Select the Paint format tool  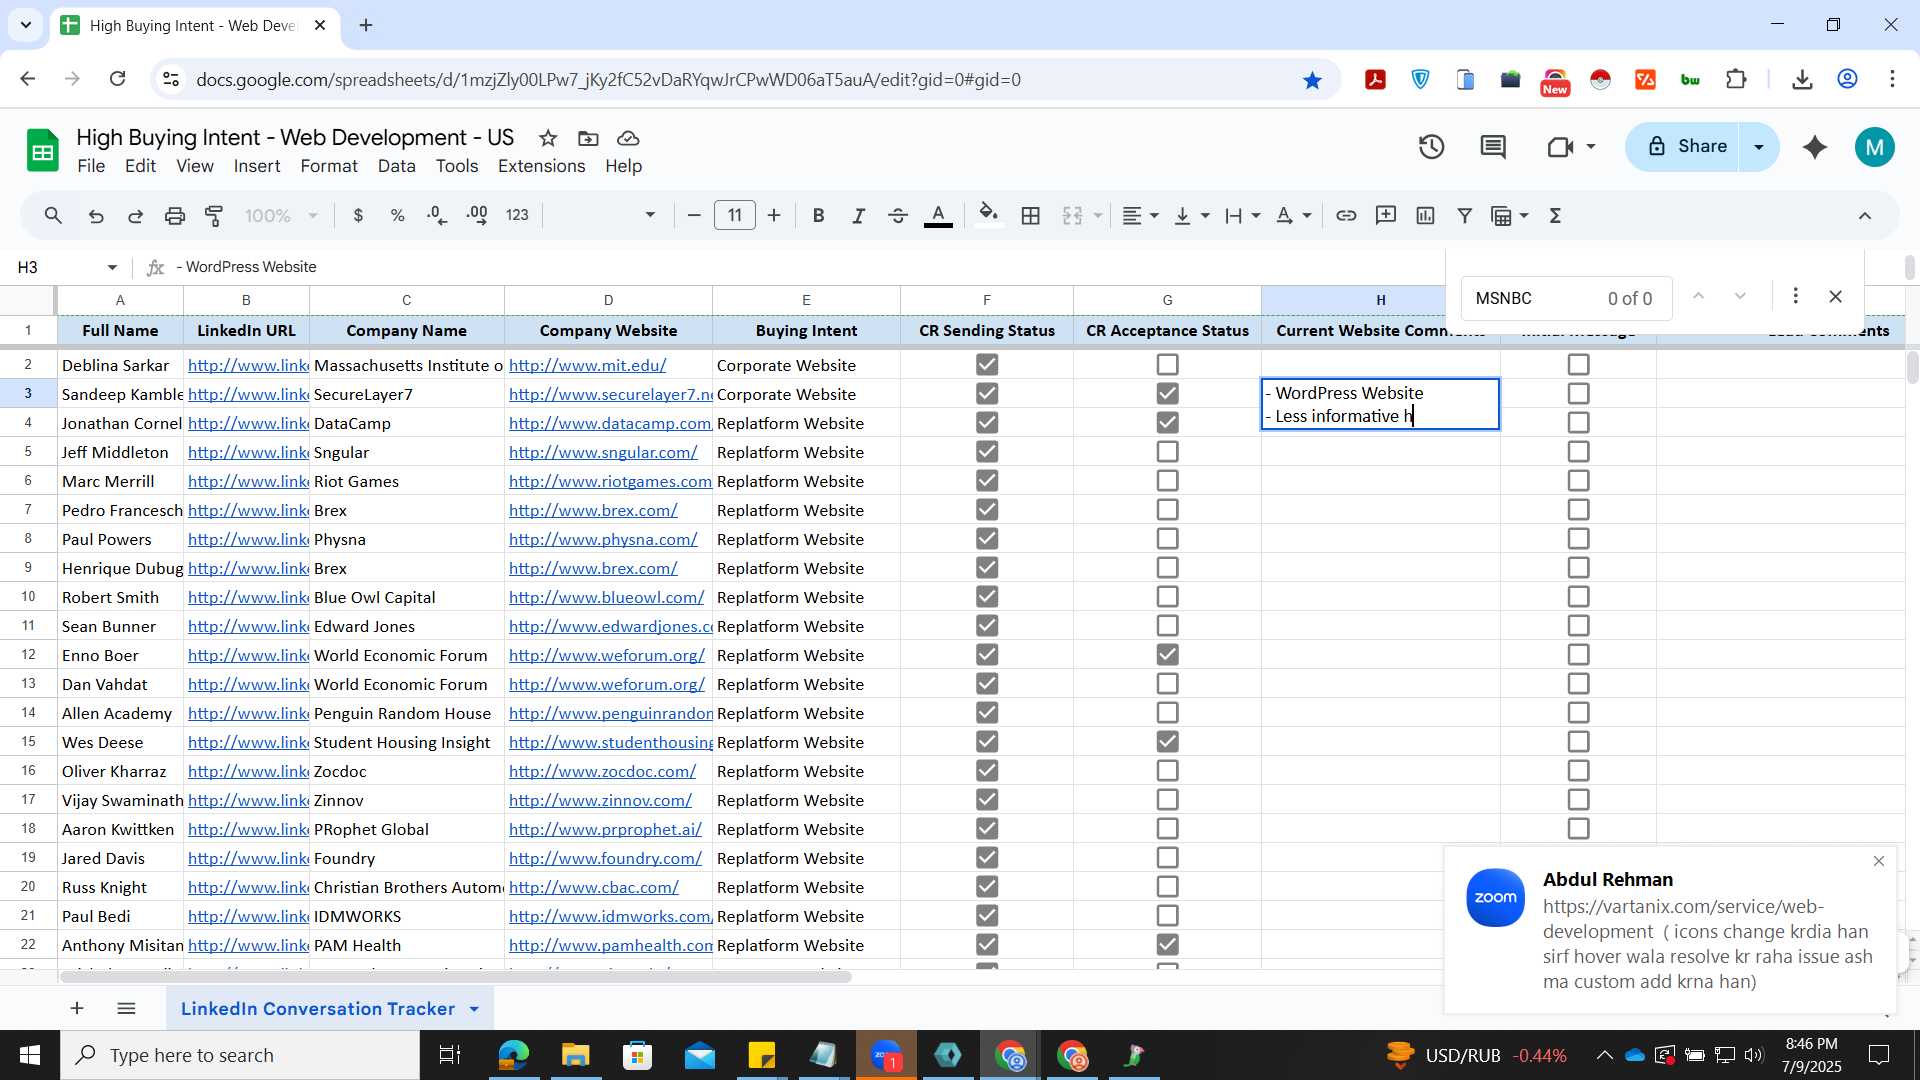click(214, 216)
